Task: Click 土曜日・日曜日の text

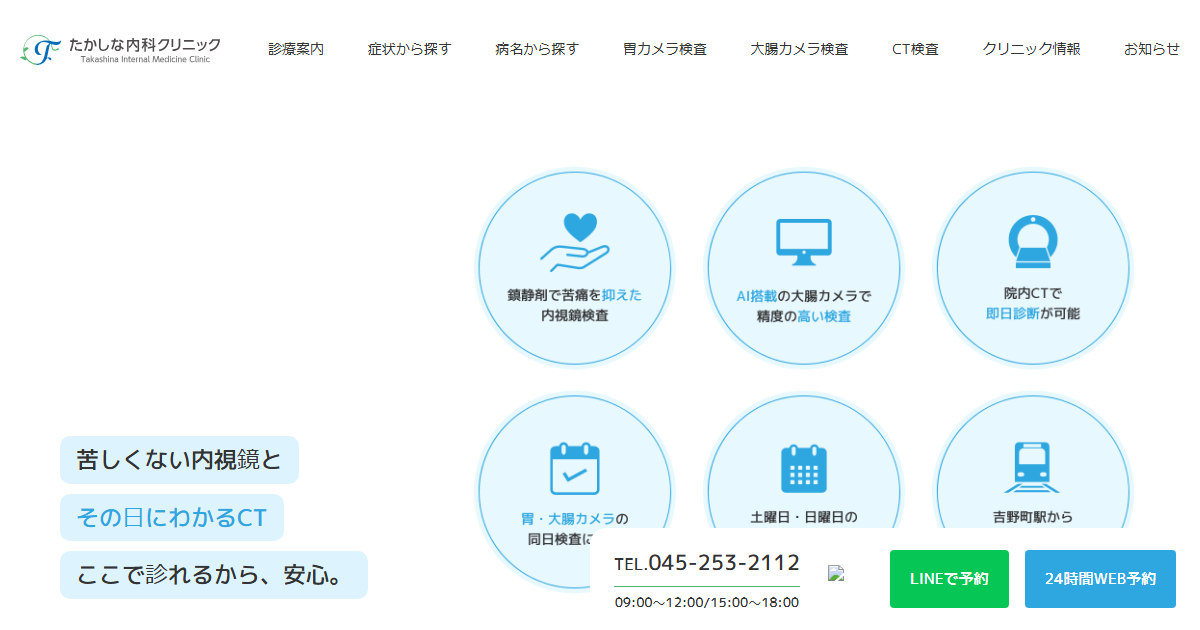Action: pyautogui.click(x=804, y=518)
